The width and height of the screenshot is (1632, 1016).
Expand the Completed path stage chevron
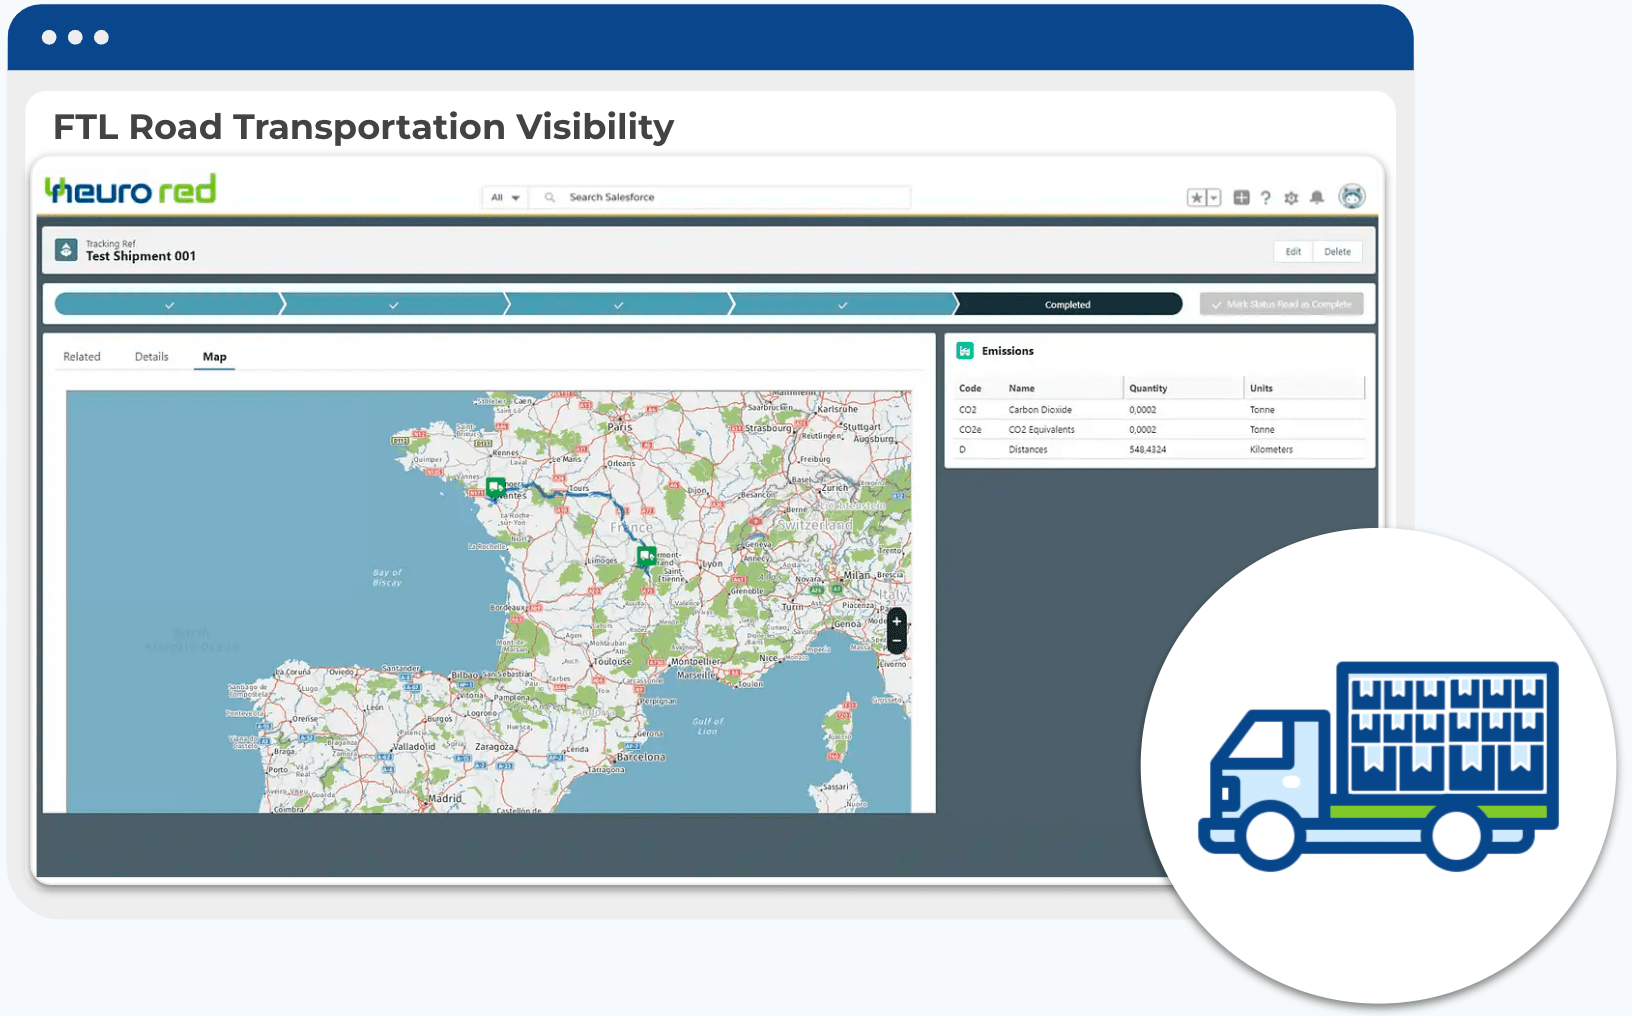click(x=1067, y=304)
